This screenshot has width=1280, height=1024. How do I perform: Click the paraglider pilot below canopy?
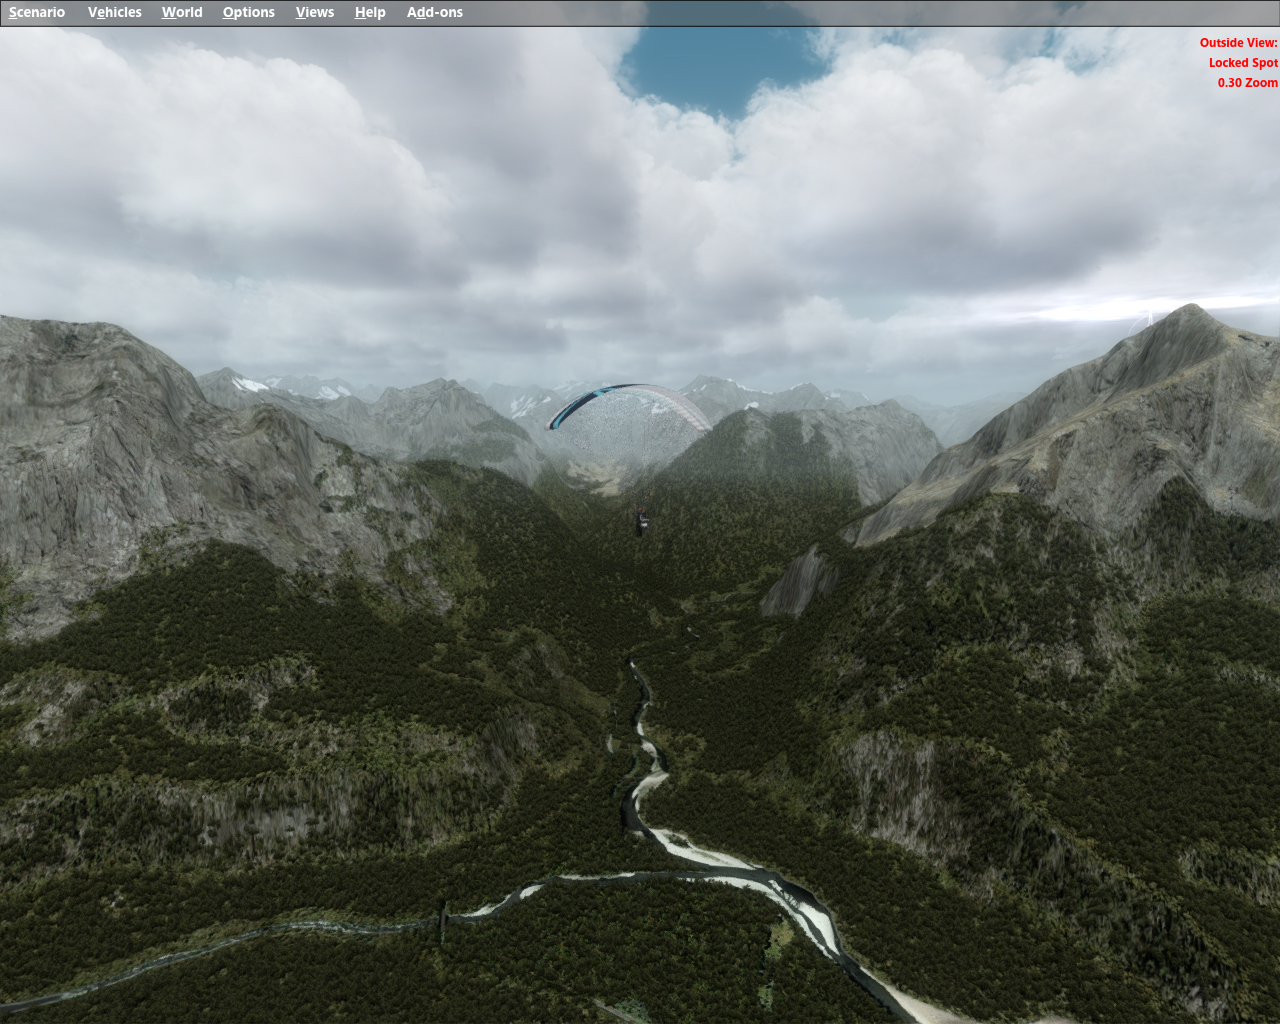click(x=643, y=520)
